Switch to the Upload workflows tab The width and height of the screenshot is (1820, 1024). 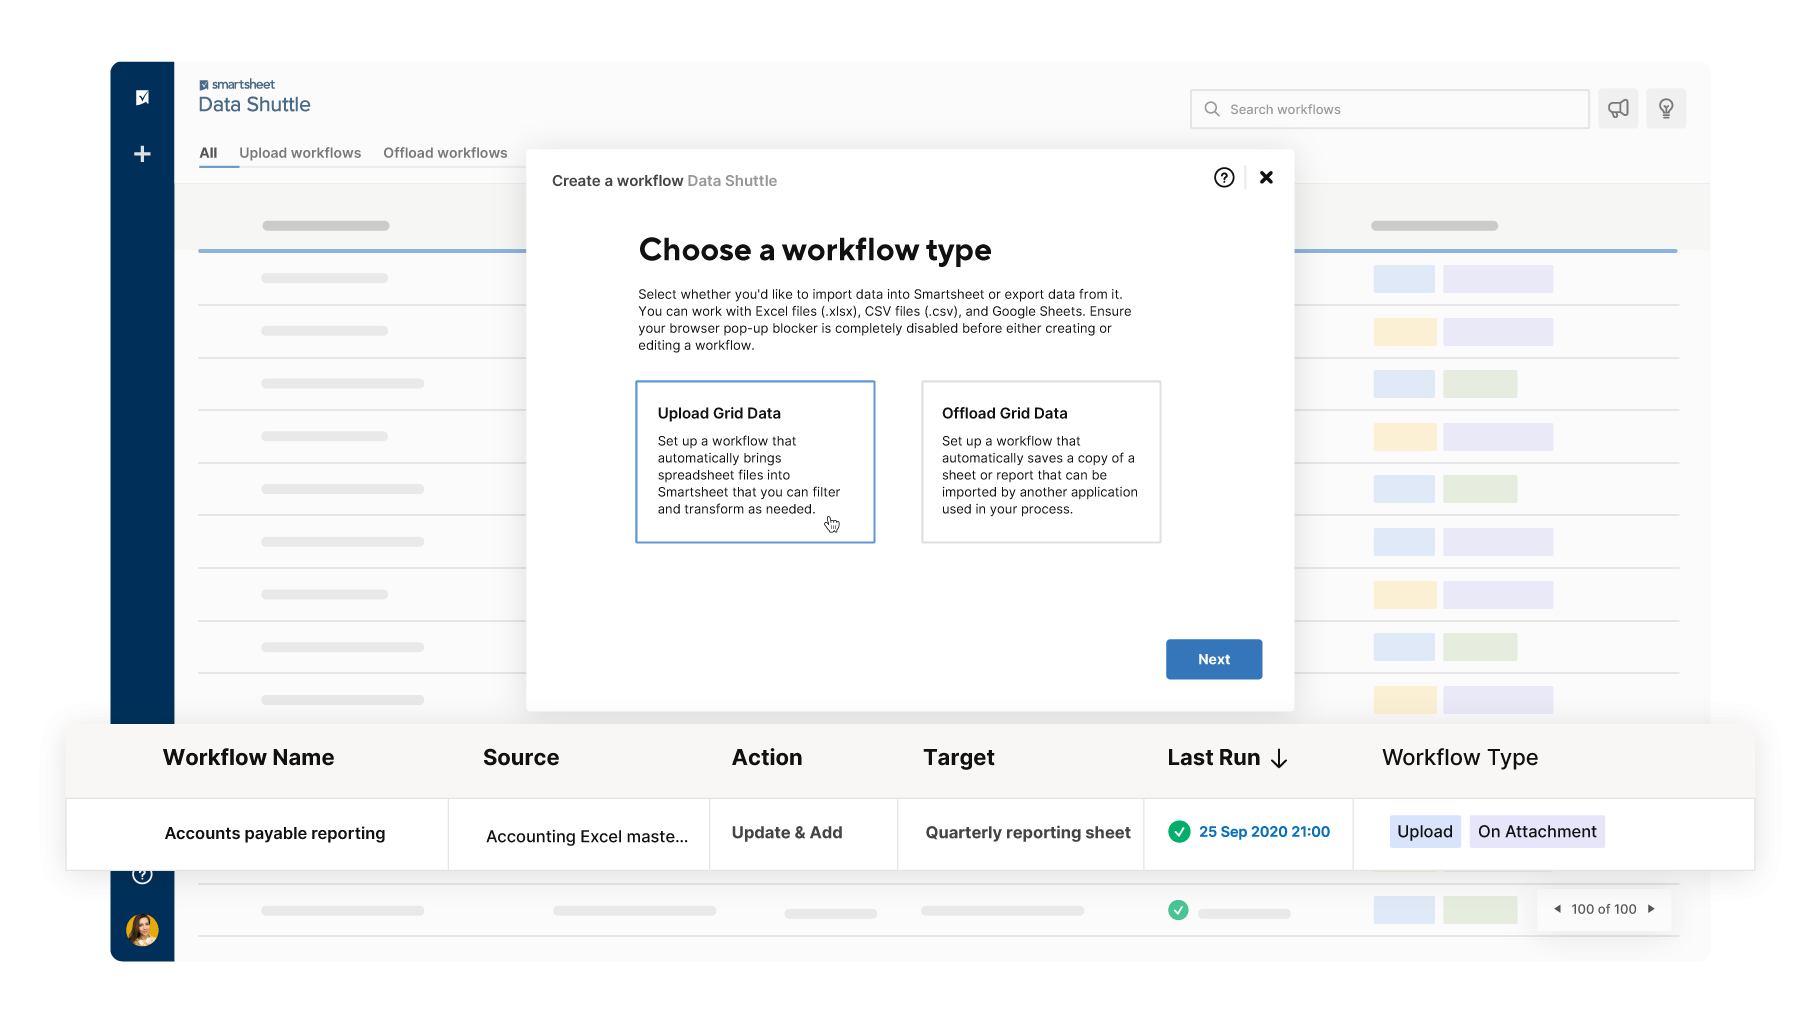[300, 152]
